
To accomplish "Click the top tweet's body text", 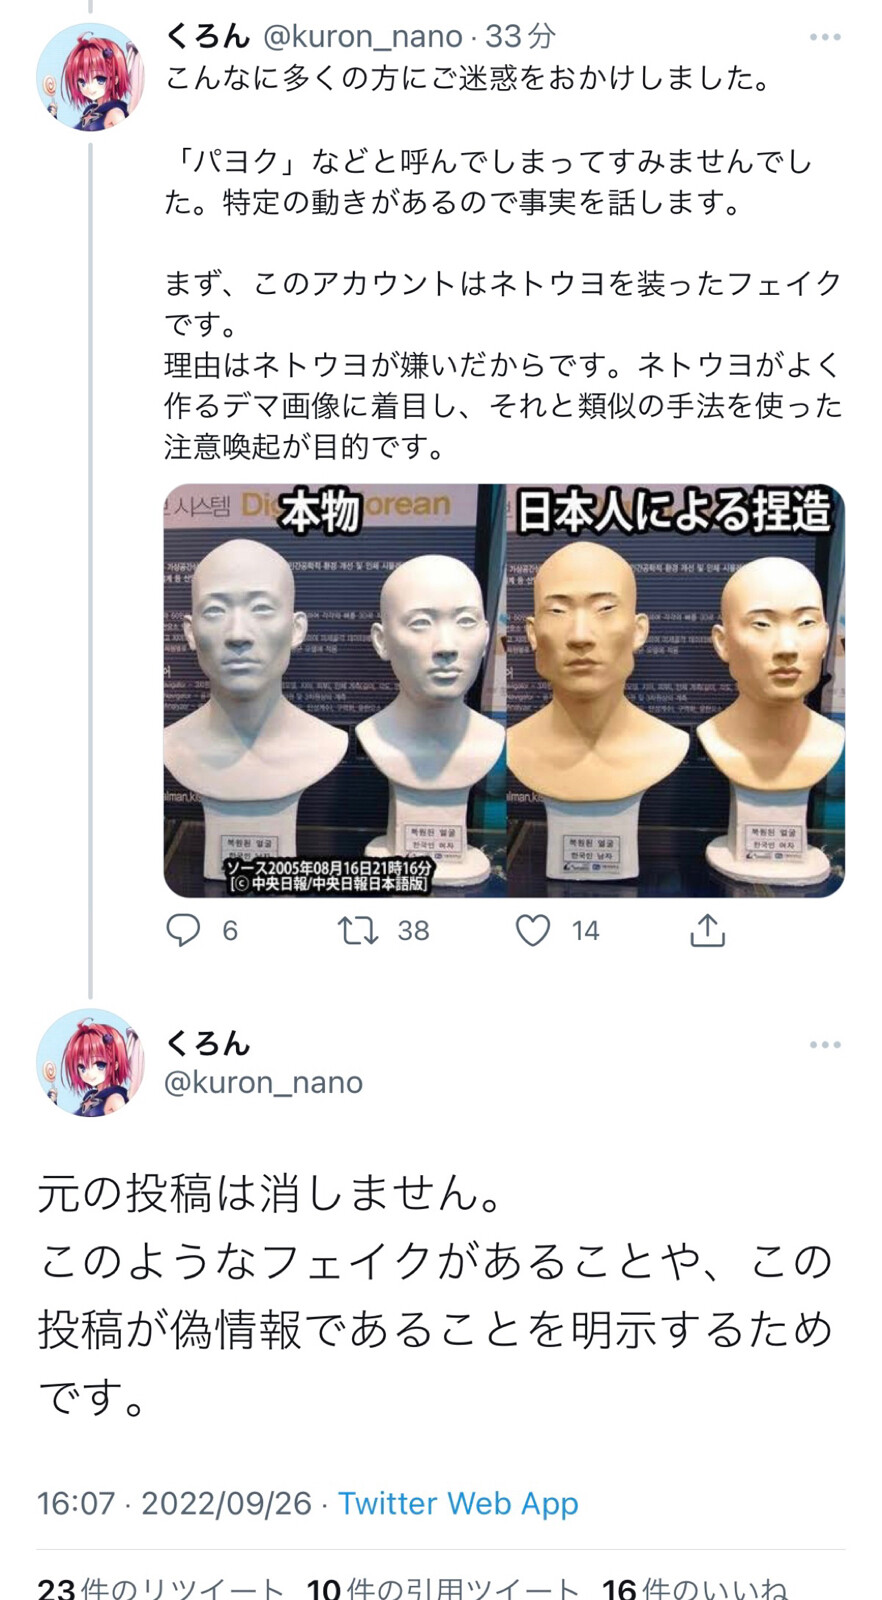I will (503, 261).
